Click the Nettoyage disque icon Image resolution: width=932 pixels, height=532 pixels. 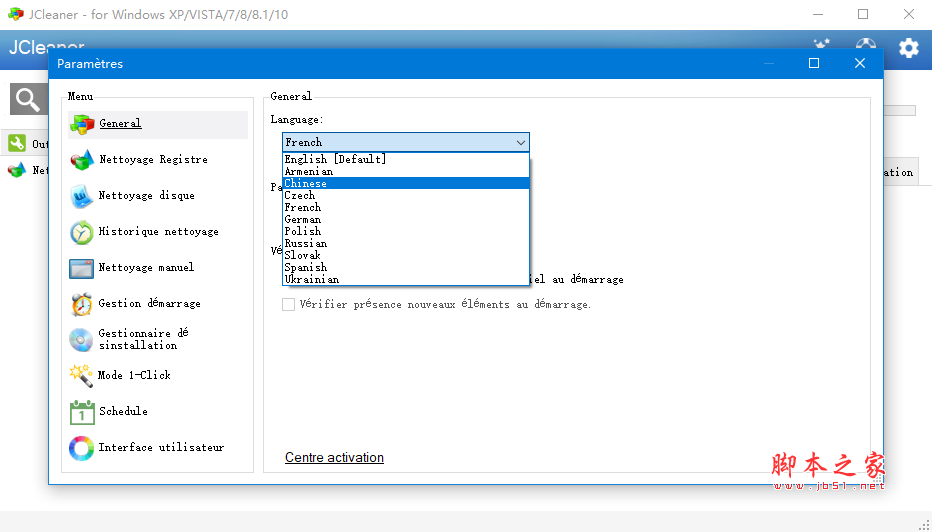click(82, 196)
